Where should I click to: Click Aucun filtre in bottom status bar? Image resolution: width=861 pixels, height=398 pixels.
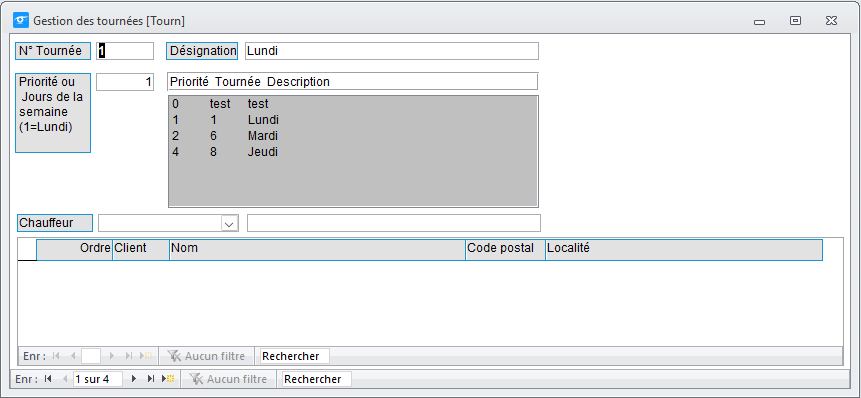[x=228, y=379]
